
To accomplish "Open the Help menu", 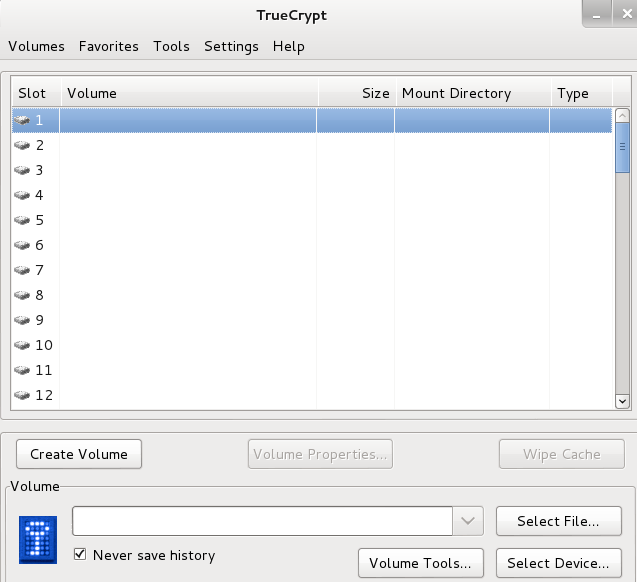I will 288,46.
